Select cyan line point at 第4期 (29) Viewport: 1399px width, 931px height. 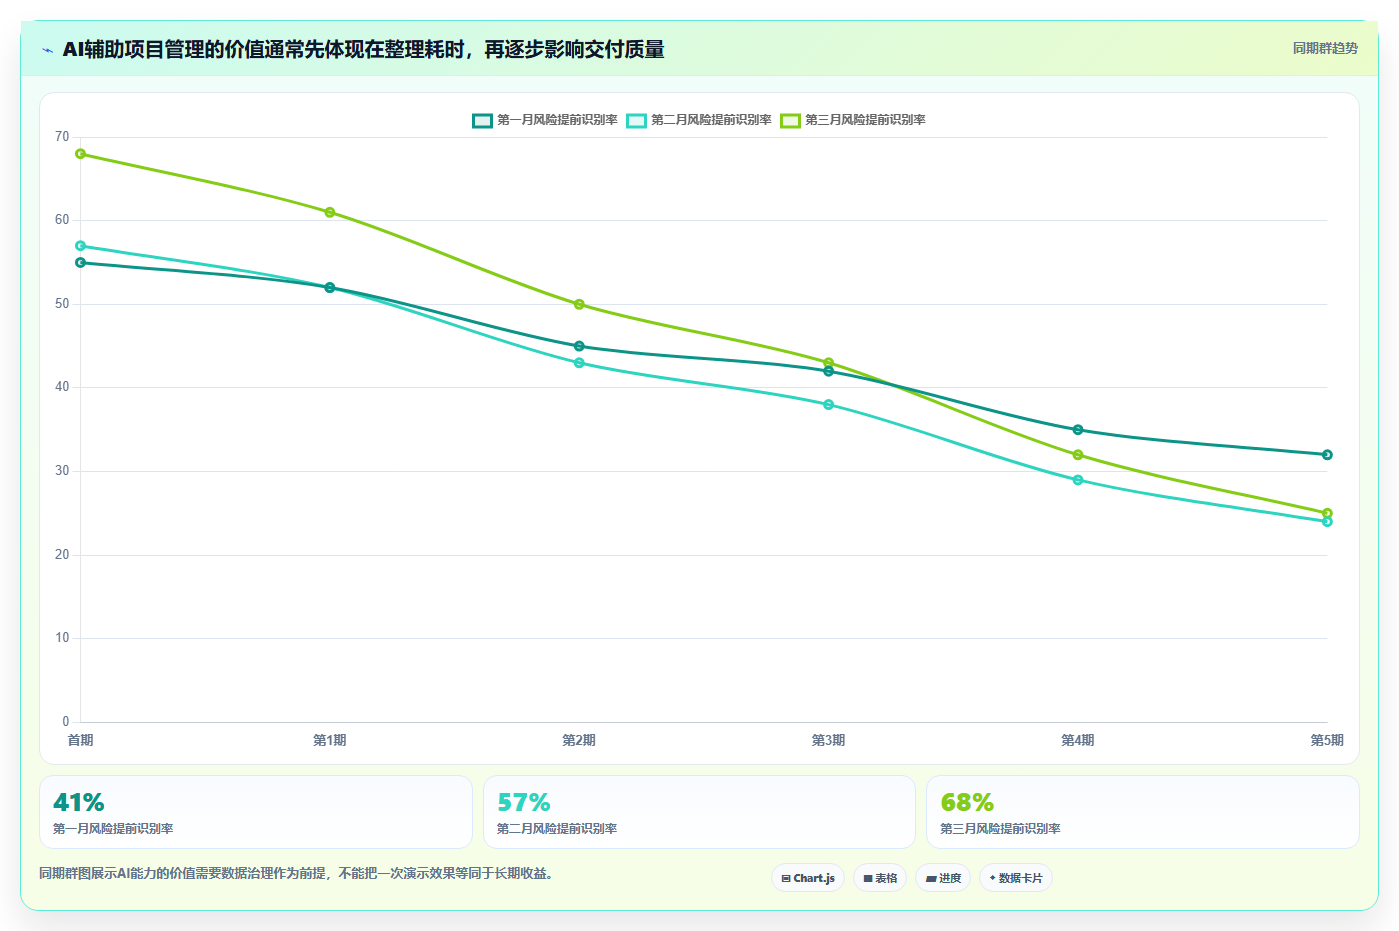[x=1078, y=480]
